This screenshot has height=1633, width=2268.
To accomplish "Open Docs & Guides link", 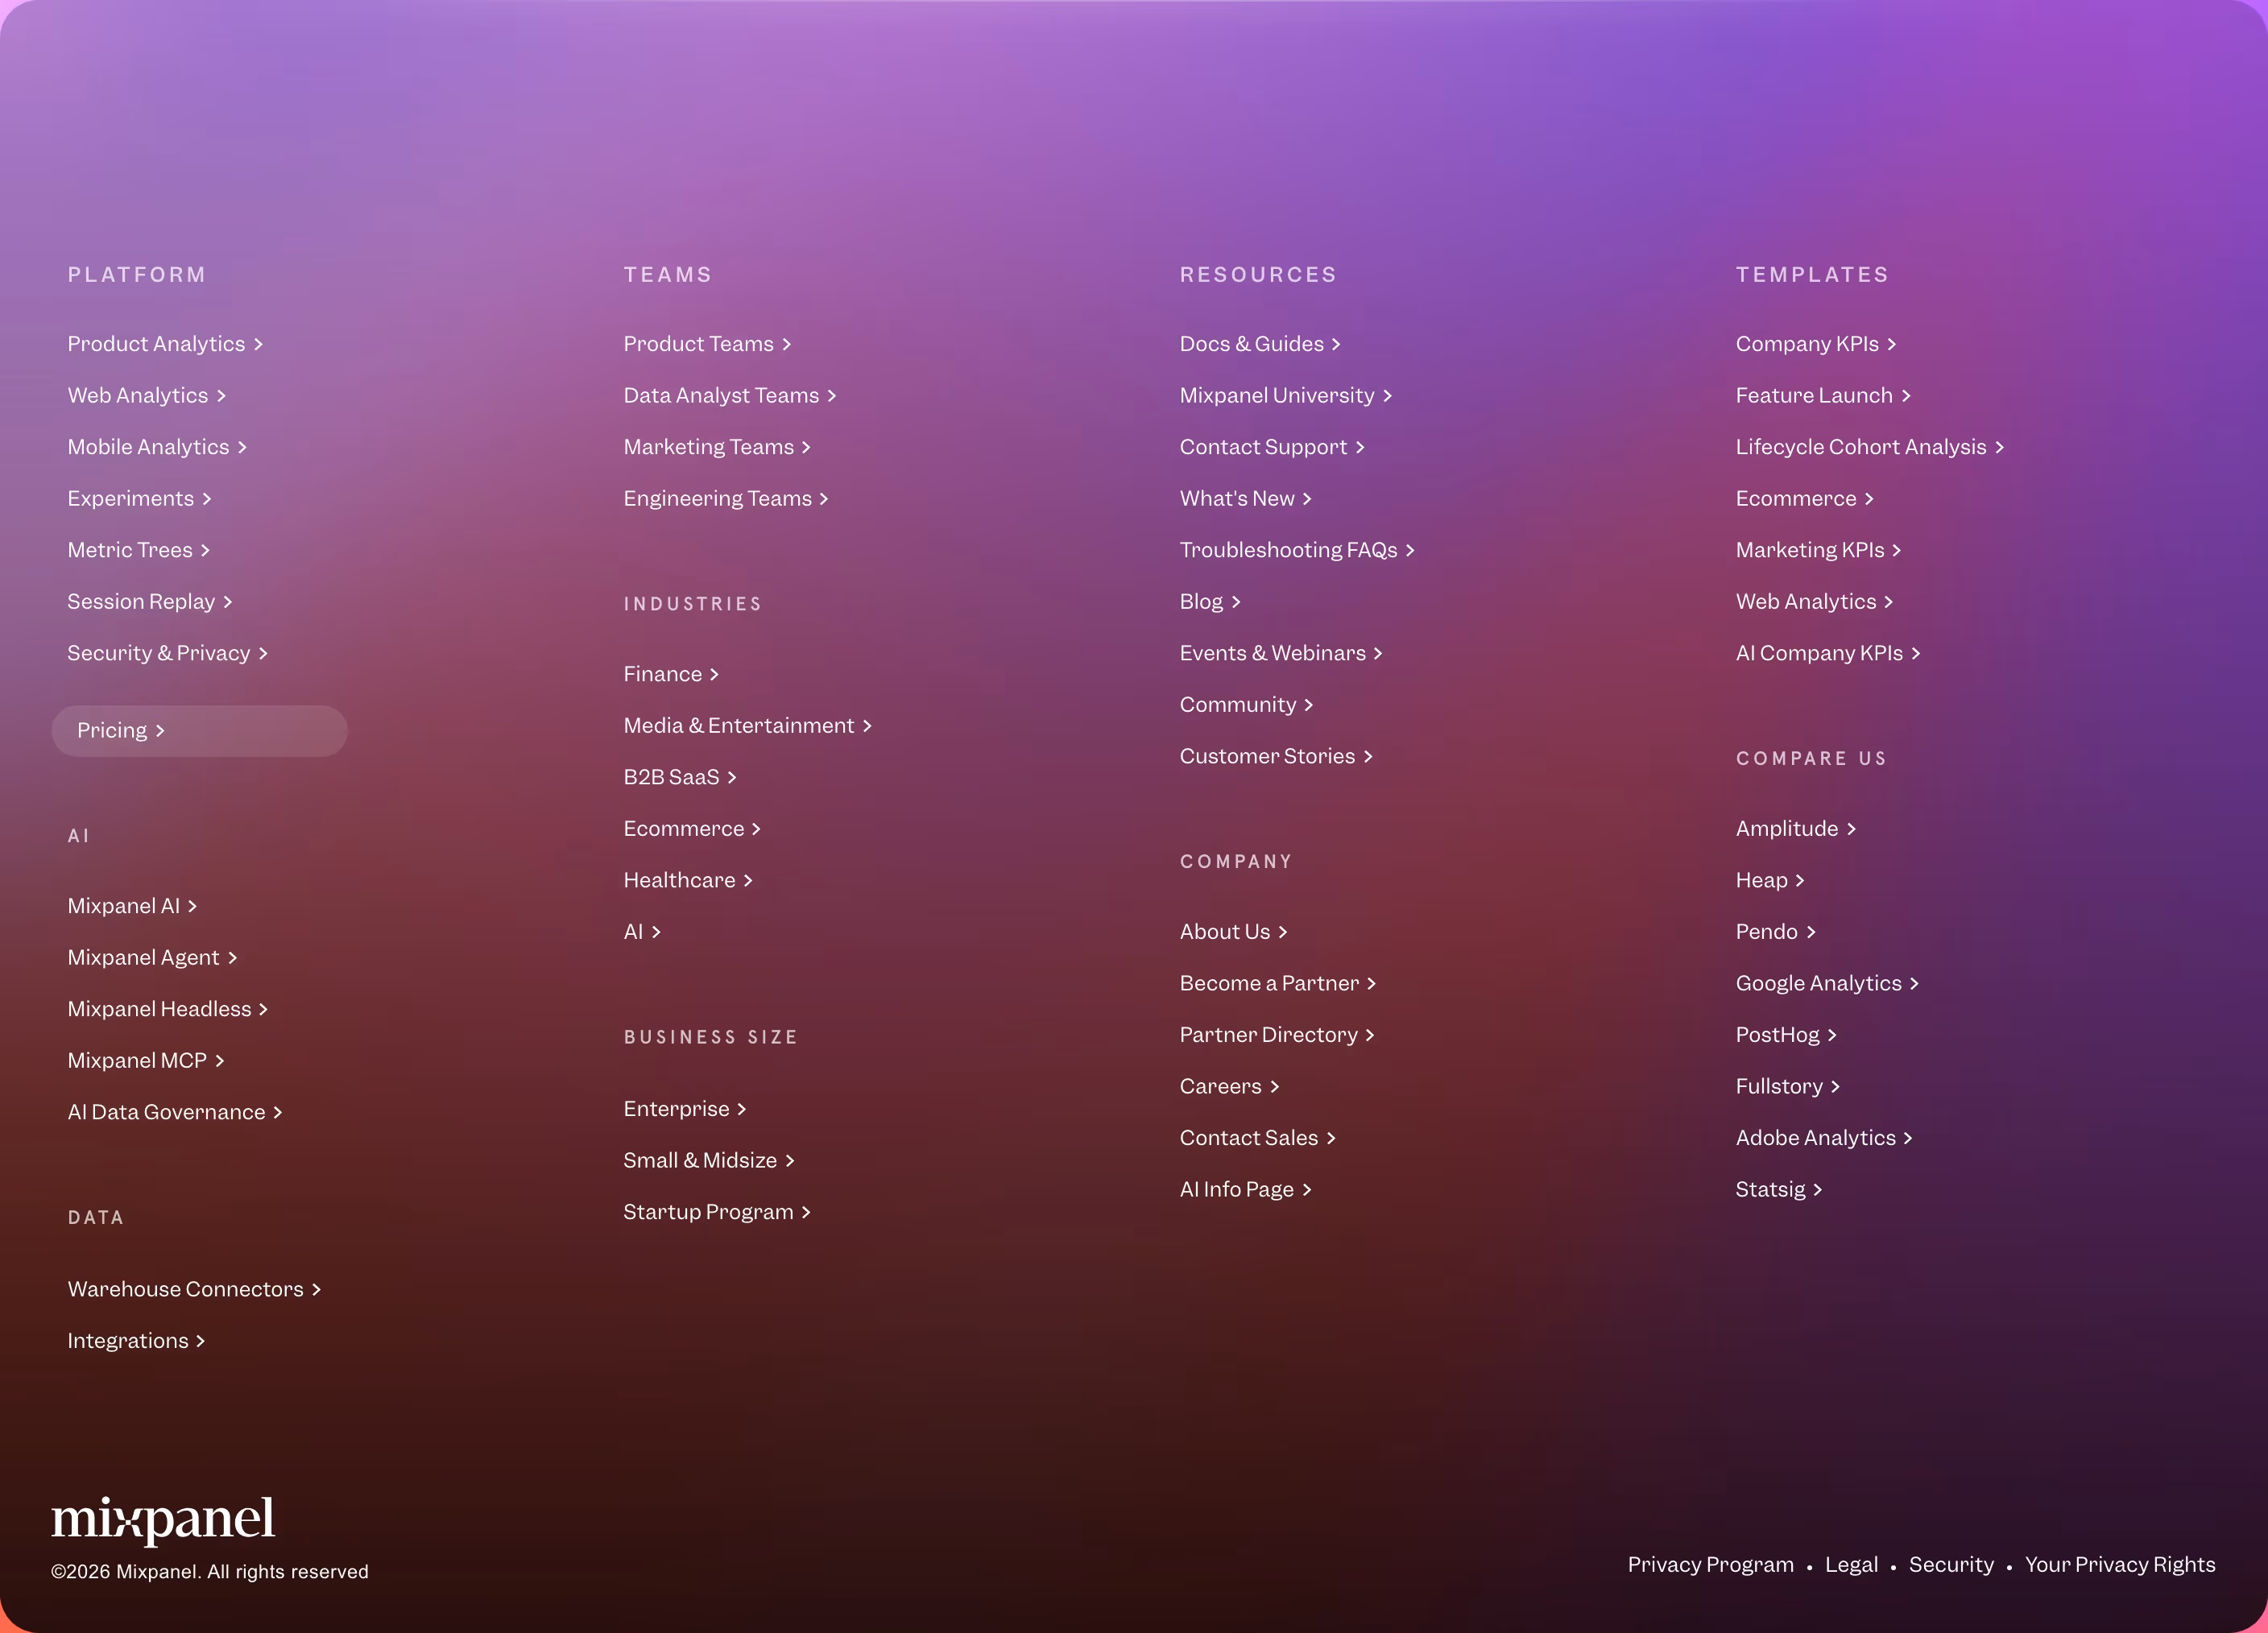I will point(1260,344).
